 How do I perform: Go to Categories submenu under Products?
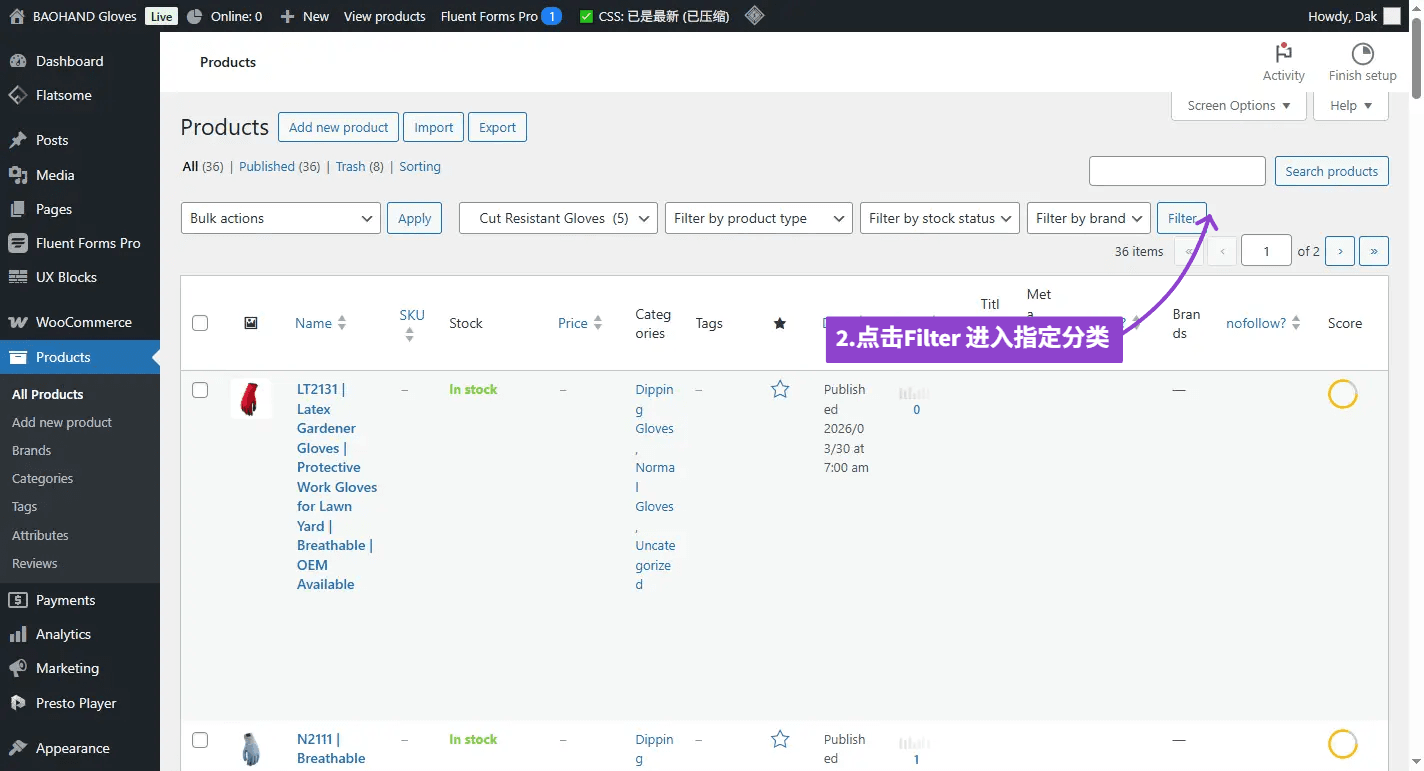pos(42,478)
